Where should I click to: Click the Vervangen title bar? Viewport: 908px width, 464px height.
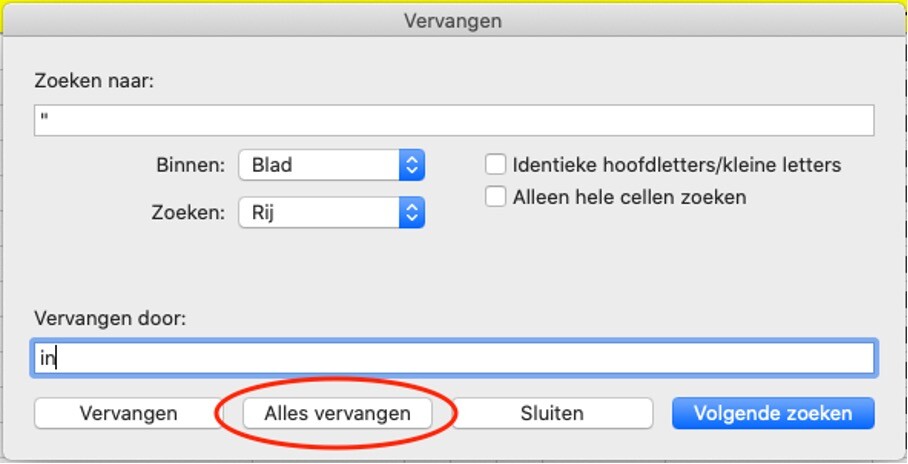click(x=453, y=20)
